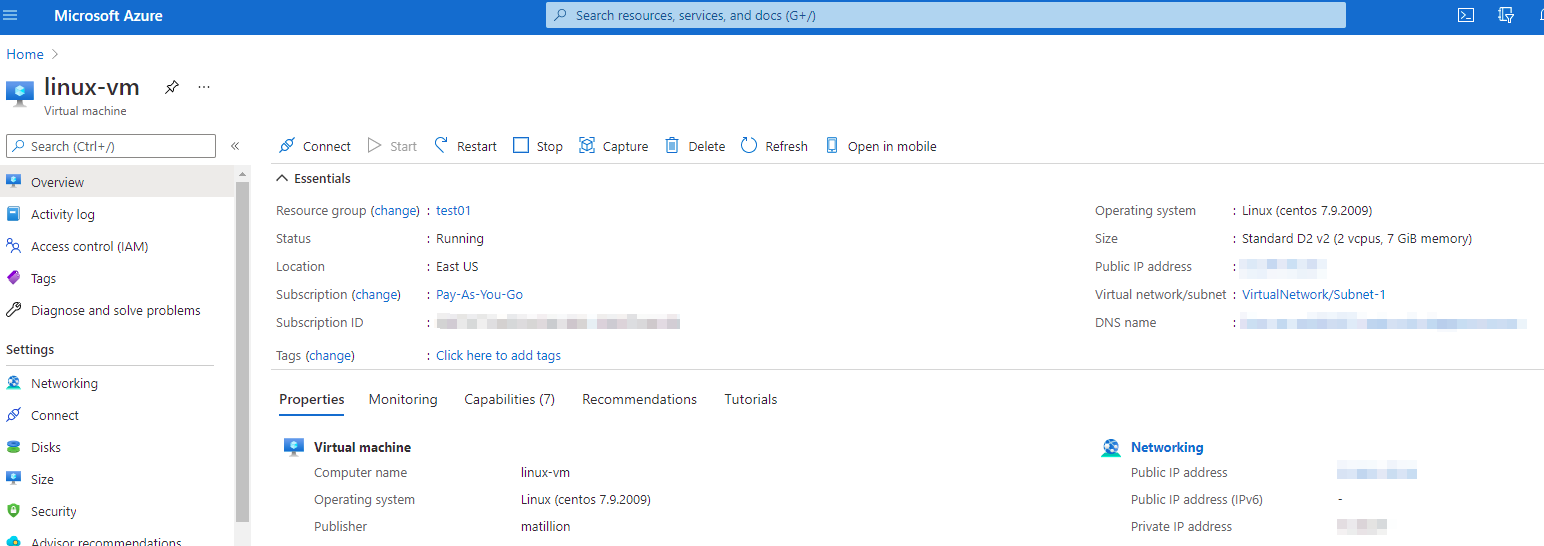Click the 'Standard D2 v2' size value
This screenshot has height=546, width=1544.
point(1356,238)
